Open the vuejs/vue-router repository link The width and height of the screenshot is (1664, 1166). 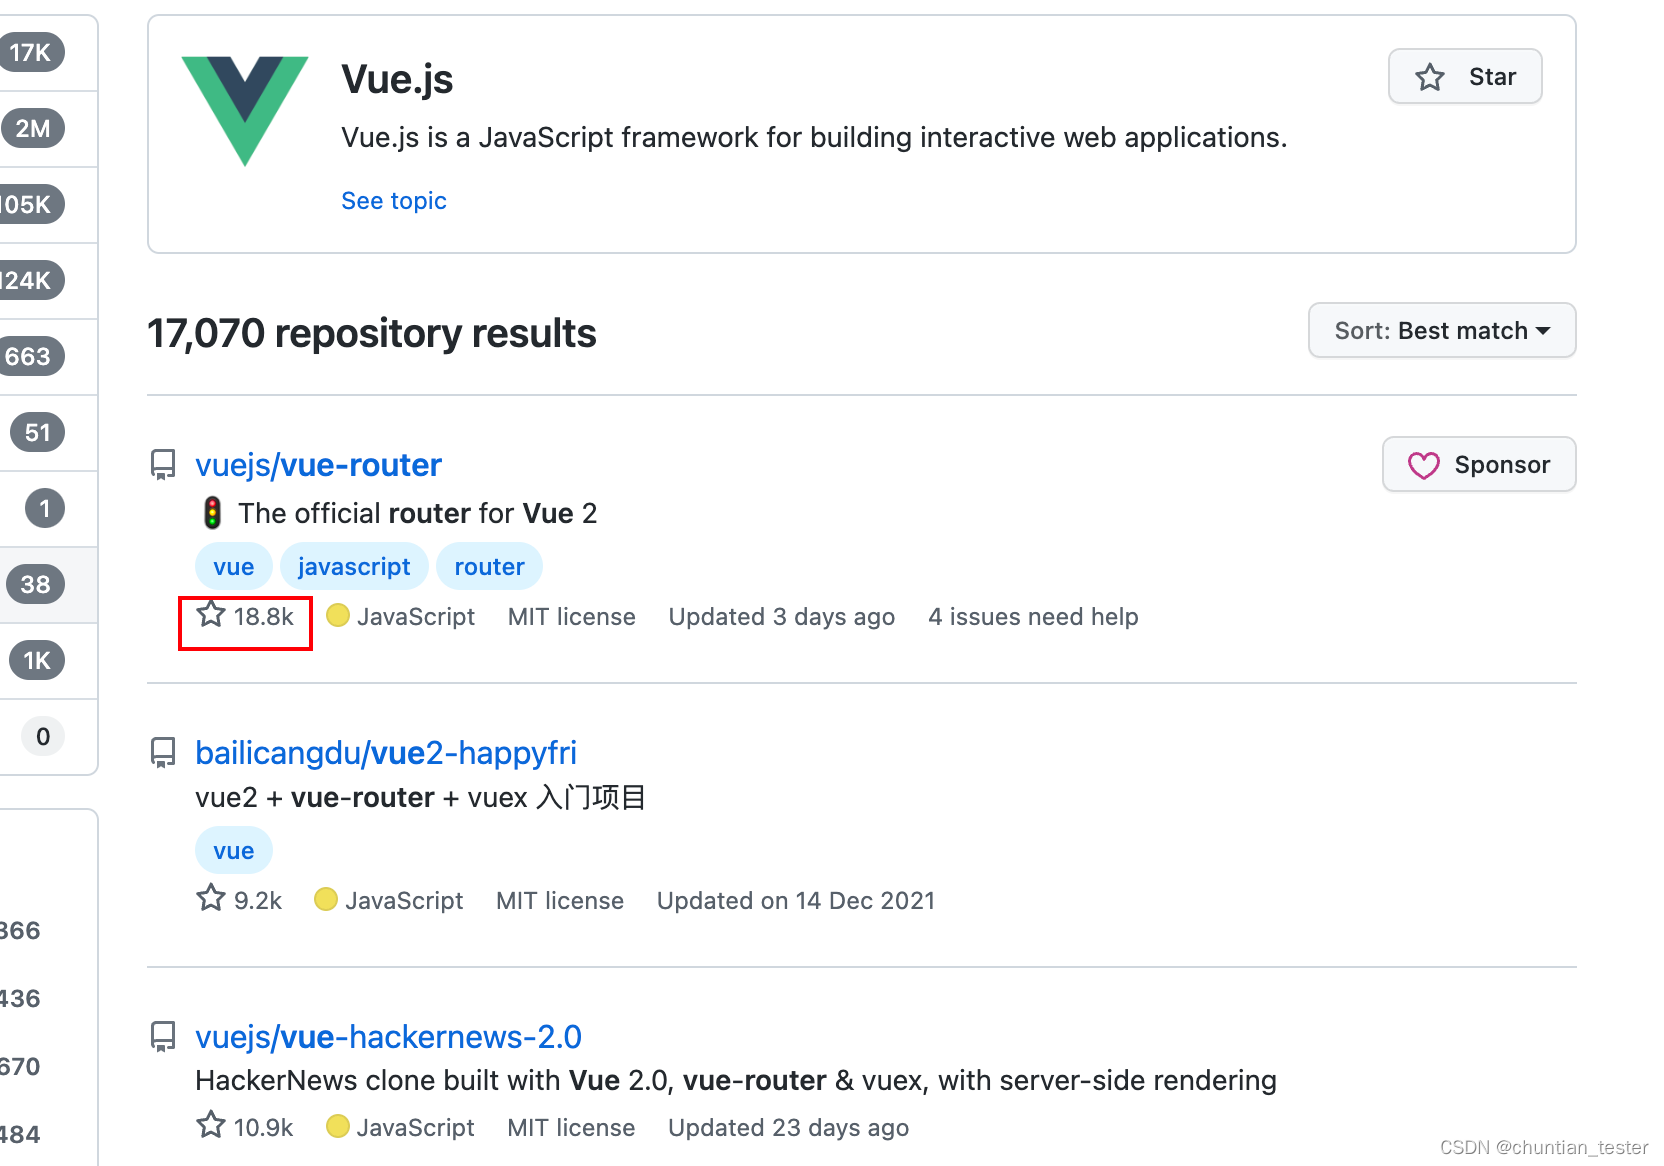[318, 464]
